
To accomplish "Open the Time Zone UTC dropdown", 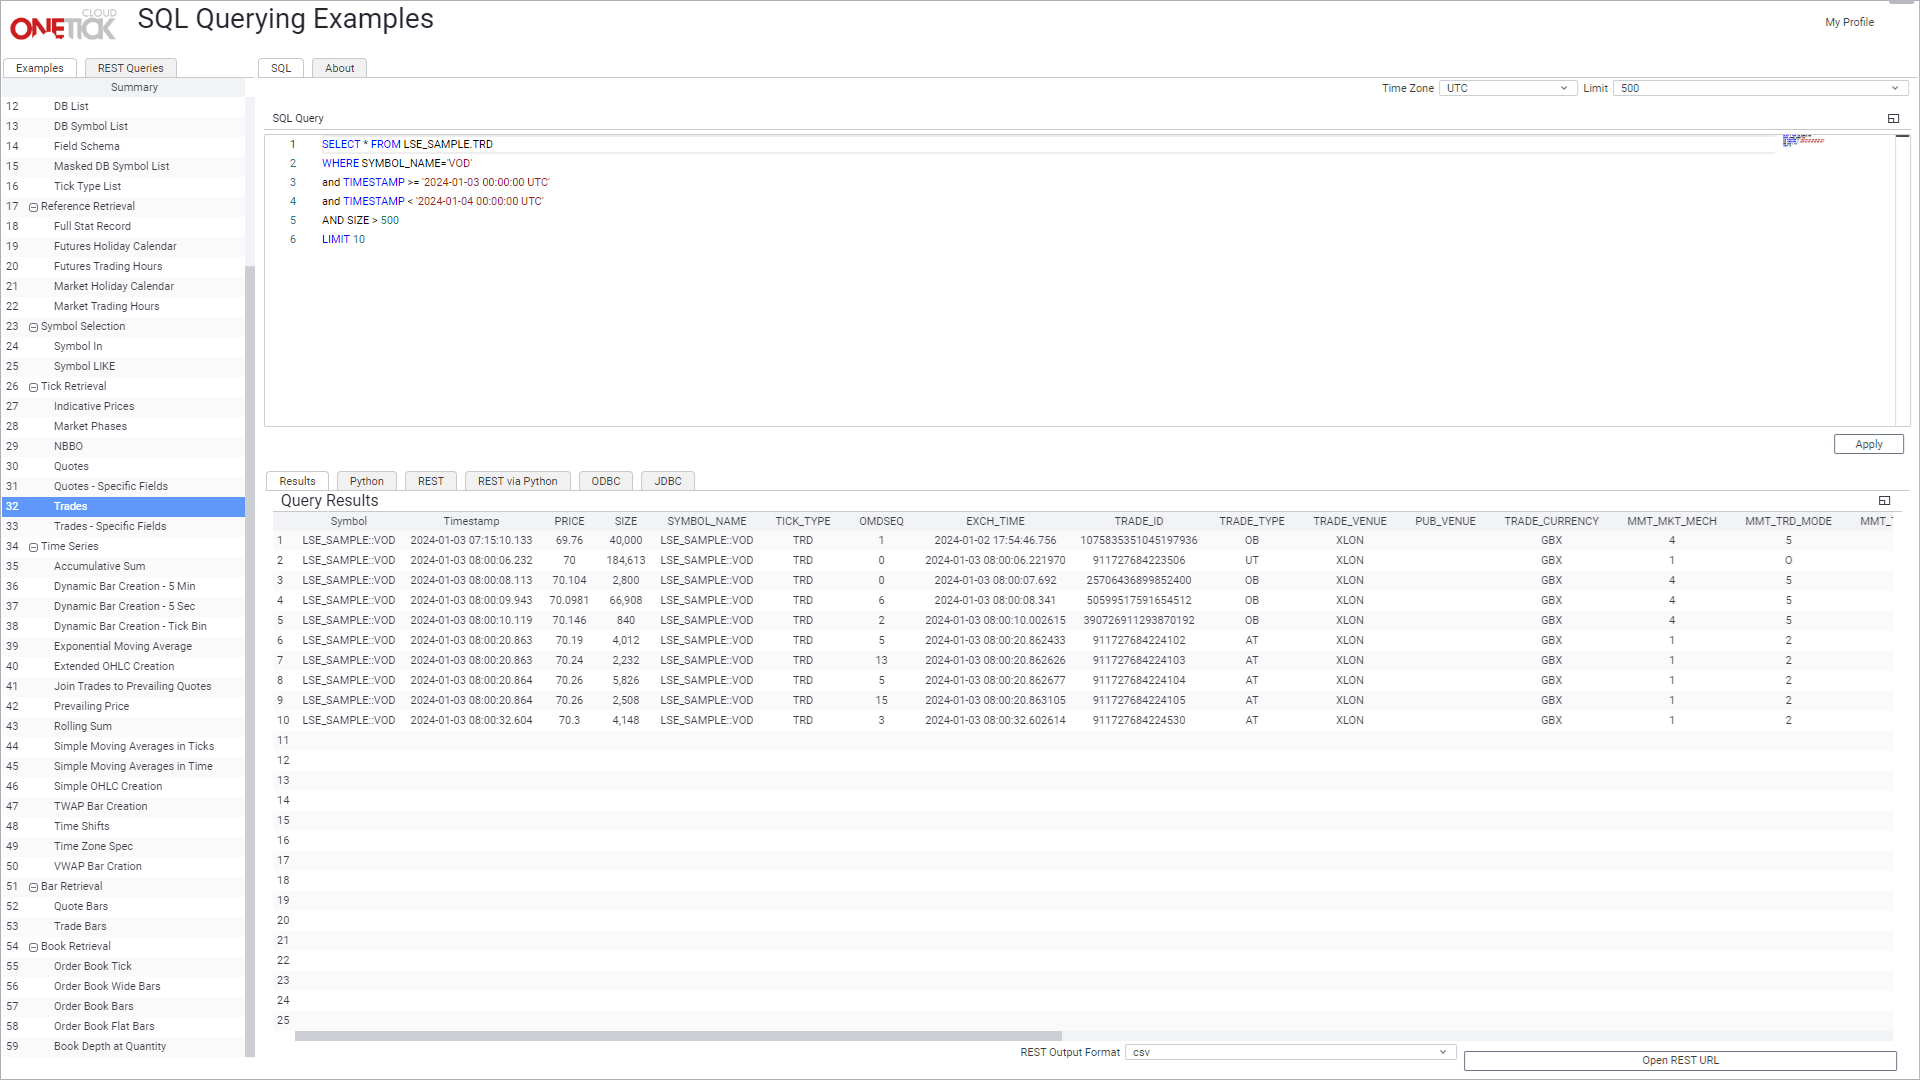I will 1507,88.
